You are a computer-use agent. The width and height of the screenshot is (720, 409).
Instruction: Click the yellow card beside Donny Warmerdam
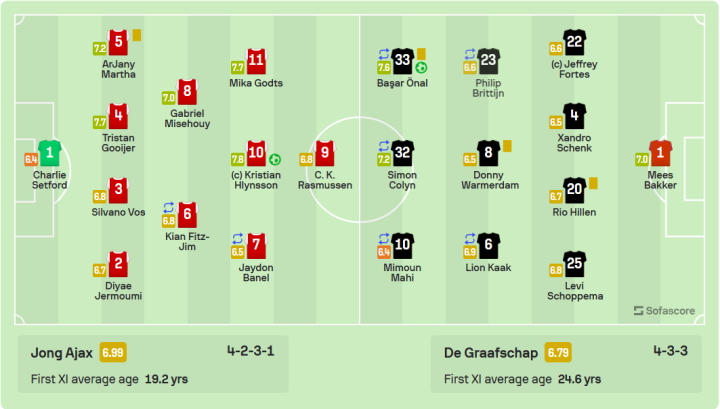(x=507, y=146)
